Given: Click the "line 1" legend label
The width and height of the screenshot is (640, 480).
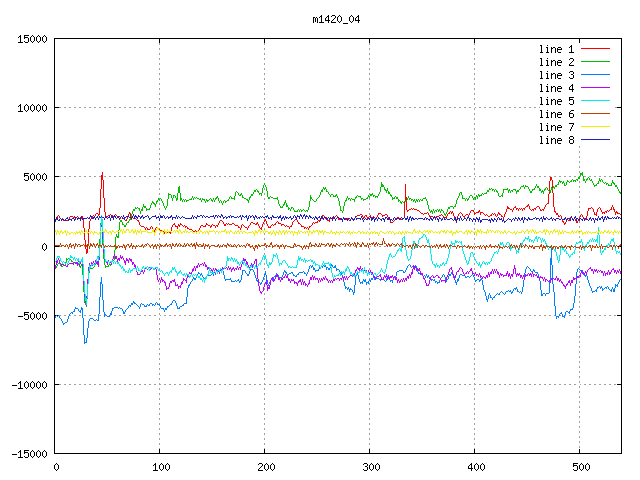Looking at the screenshot, I should point(557,49).
